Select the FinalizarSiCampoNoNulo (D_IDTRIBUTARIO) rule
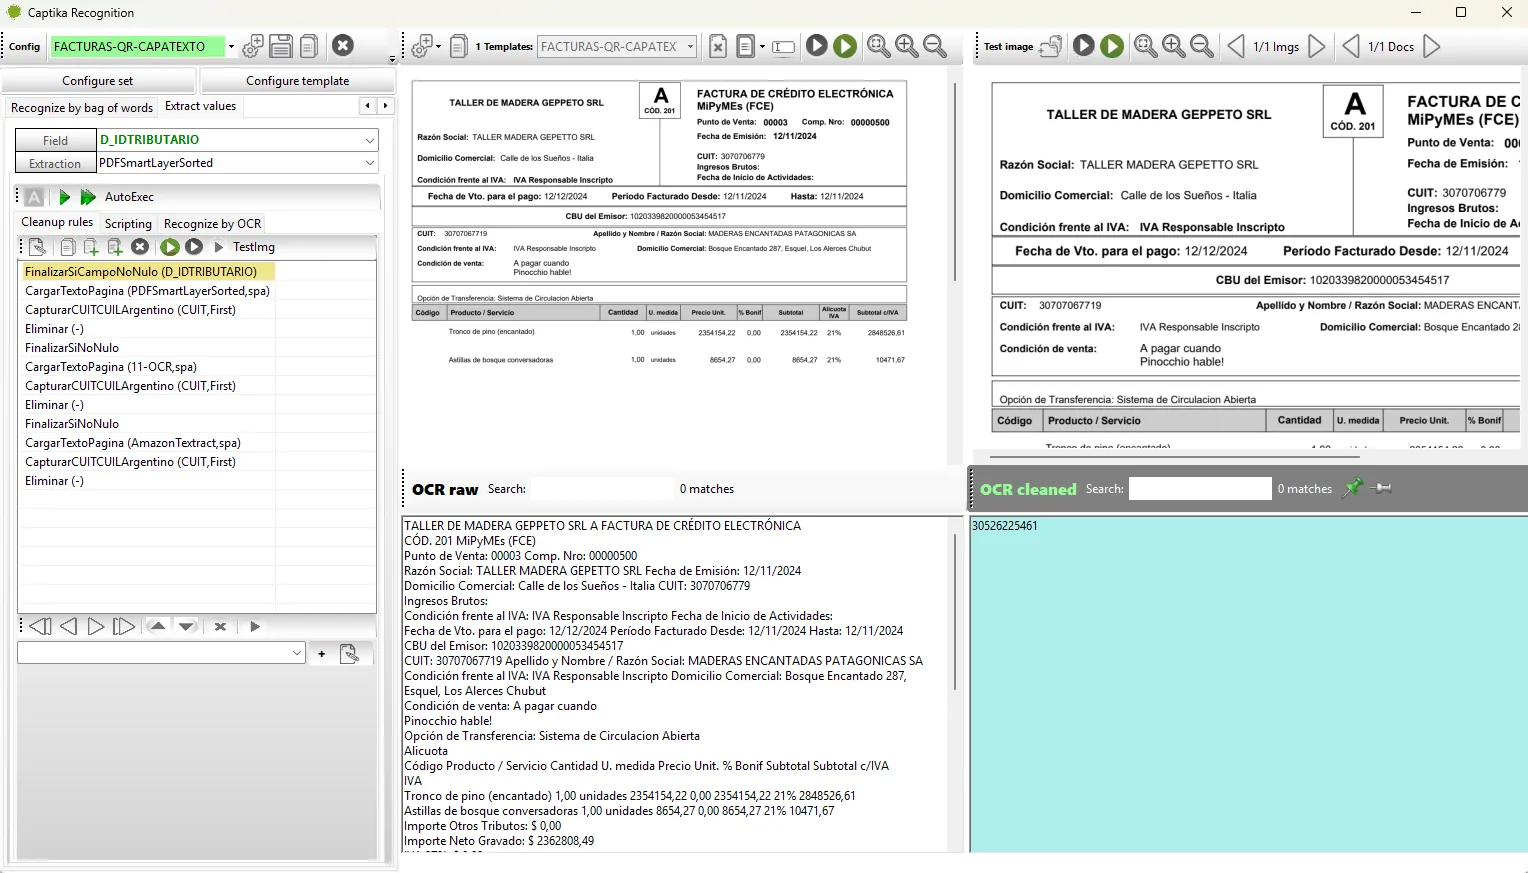Viewport: 1528px width, 873px height. point(146,272)
